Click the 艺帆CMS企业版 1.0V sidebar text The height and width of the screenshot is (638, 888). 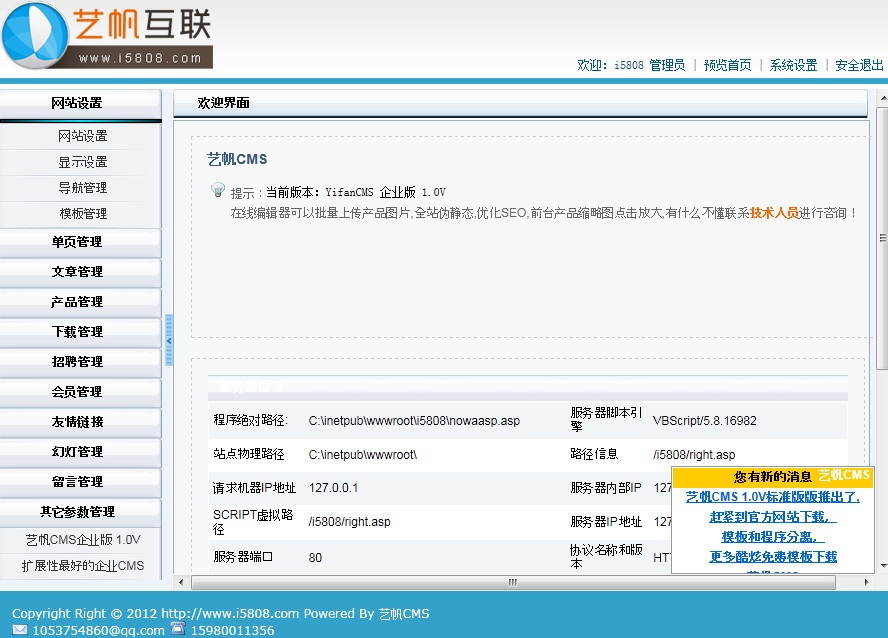coord(83,539)
